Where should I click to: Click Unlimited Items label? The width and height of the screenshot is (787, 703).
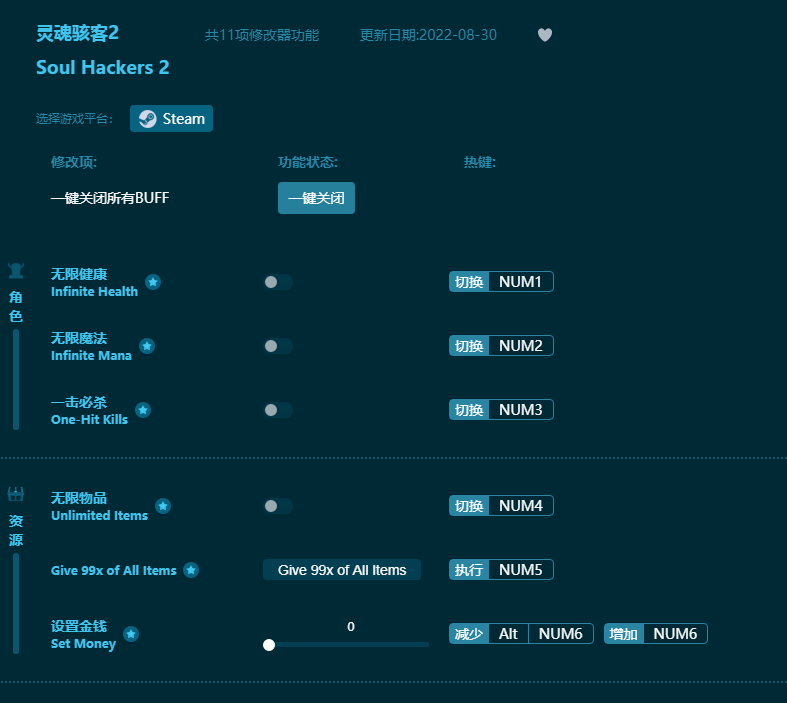click(99, 515)
